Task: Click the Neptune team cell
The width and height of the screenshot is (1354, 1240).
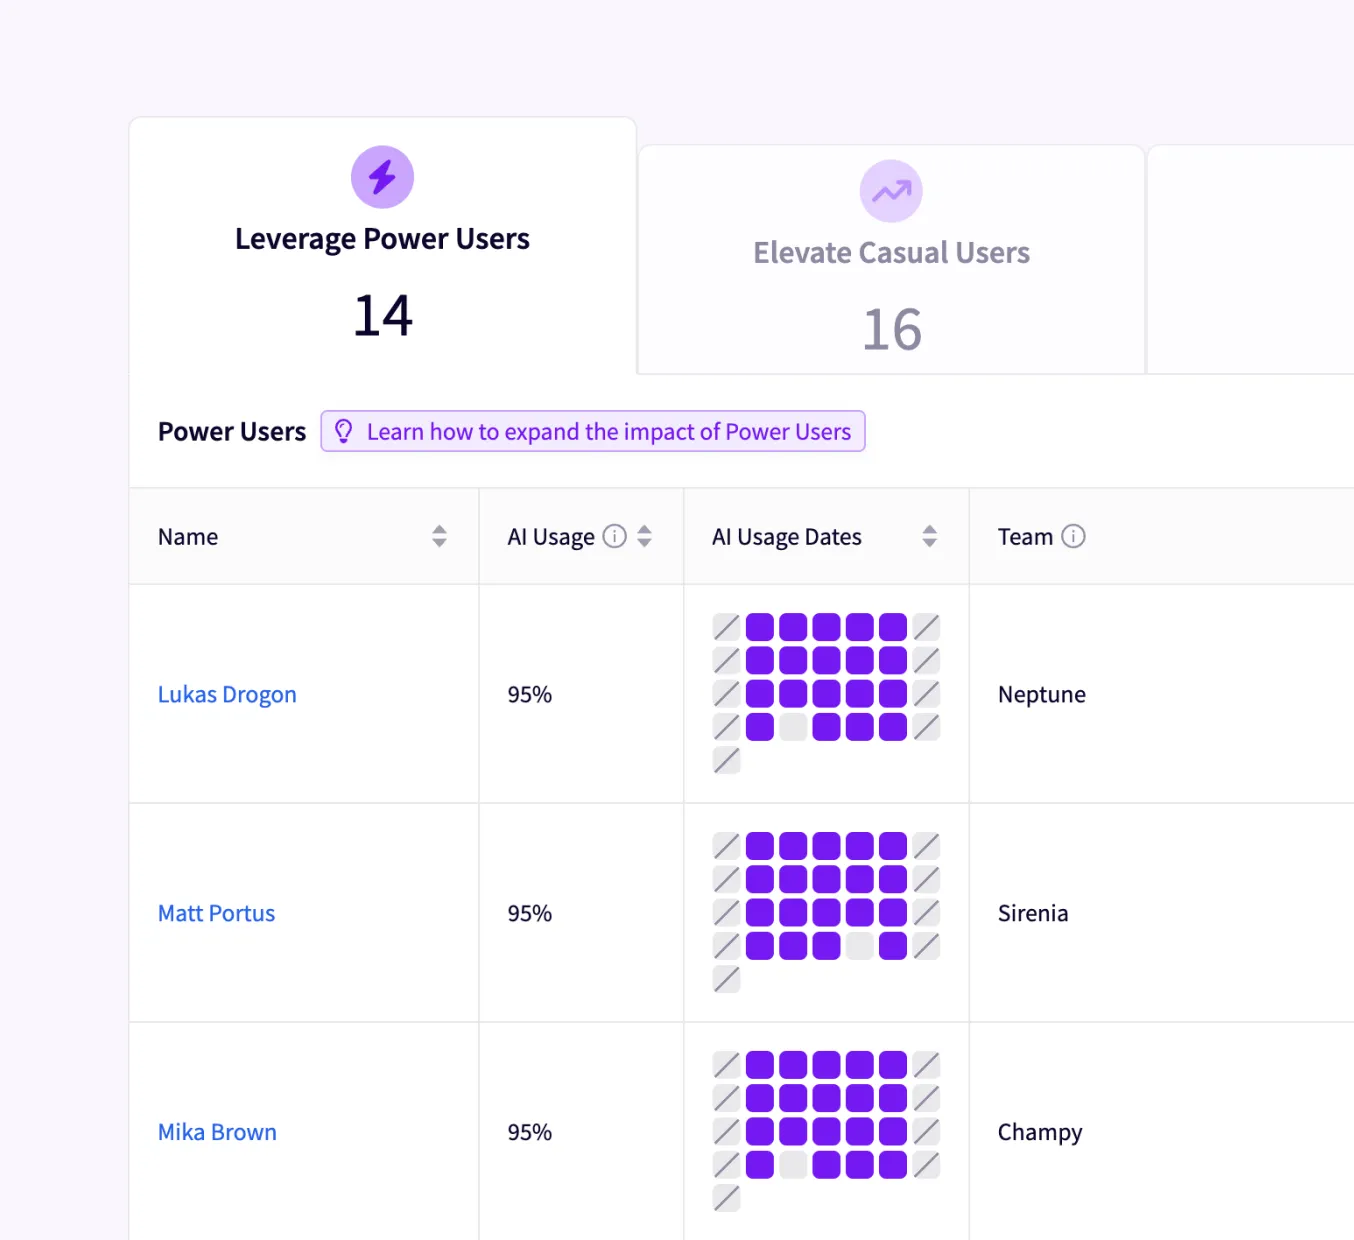Action: [1041, 694]
